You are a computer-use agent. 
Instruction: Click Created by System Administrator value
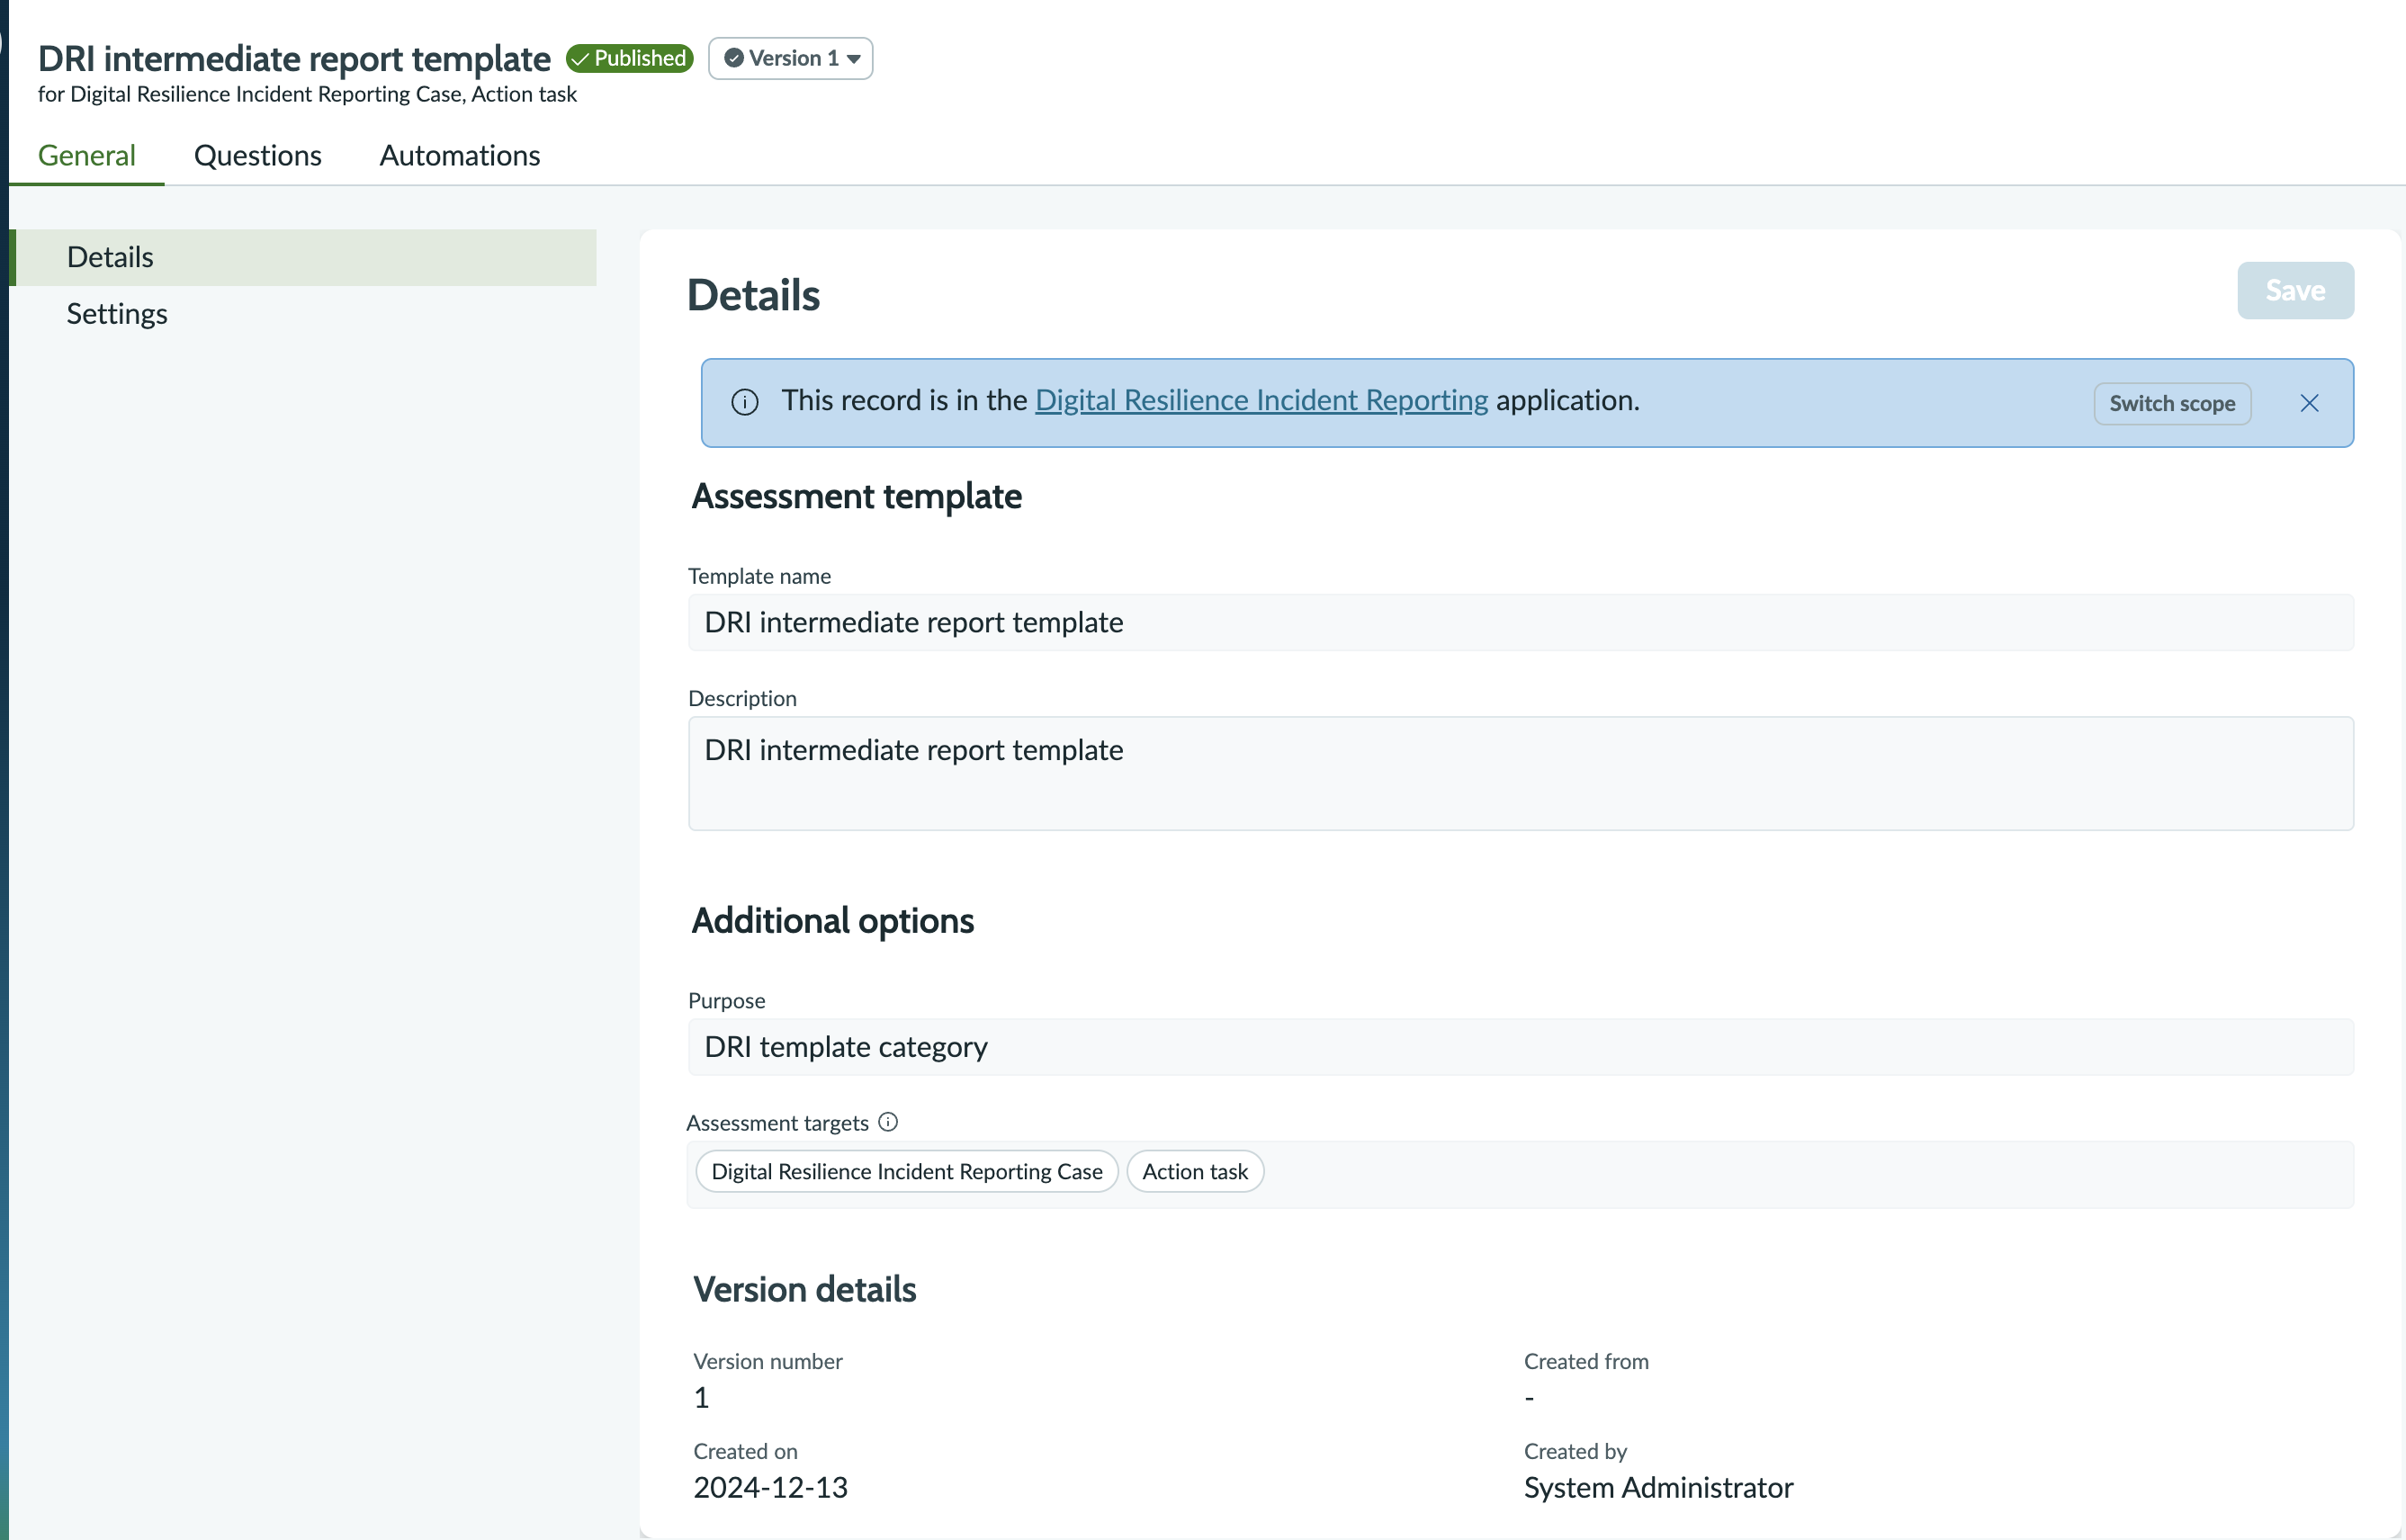tap(1658, 1487)
